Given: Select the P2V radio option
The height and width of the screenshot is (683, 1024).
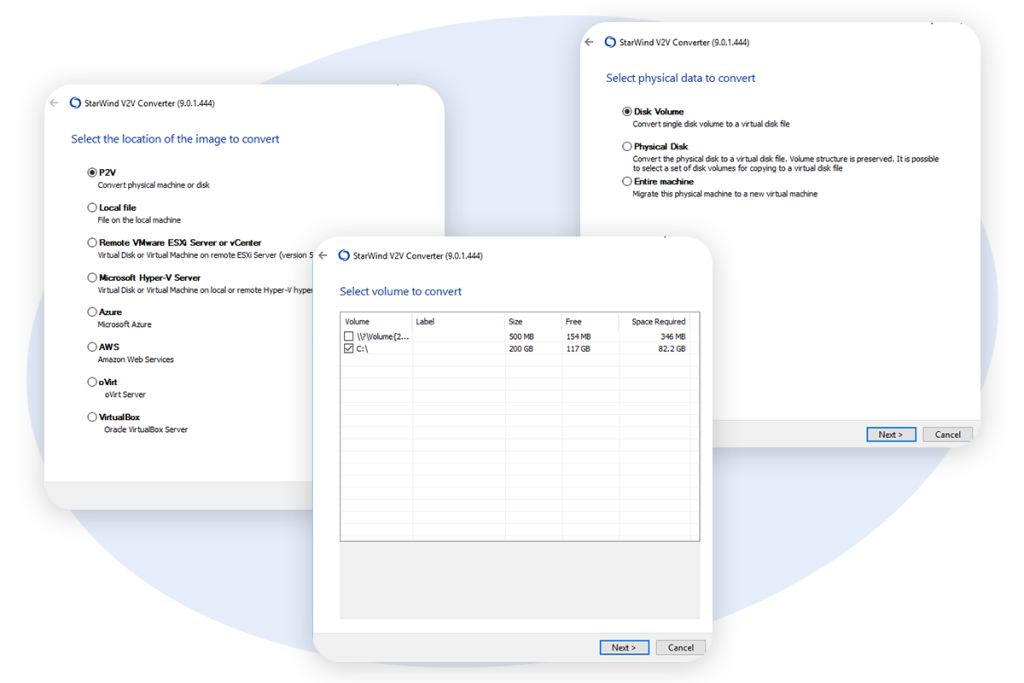Looking at the screenshot, I should [93, 173].
